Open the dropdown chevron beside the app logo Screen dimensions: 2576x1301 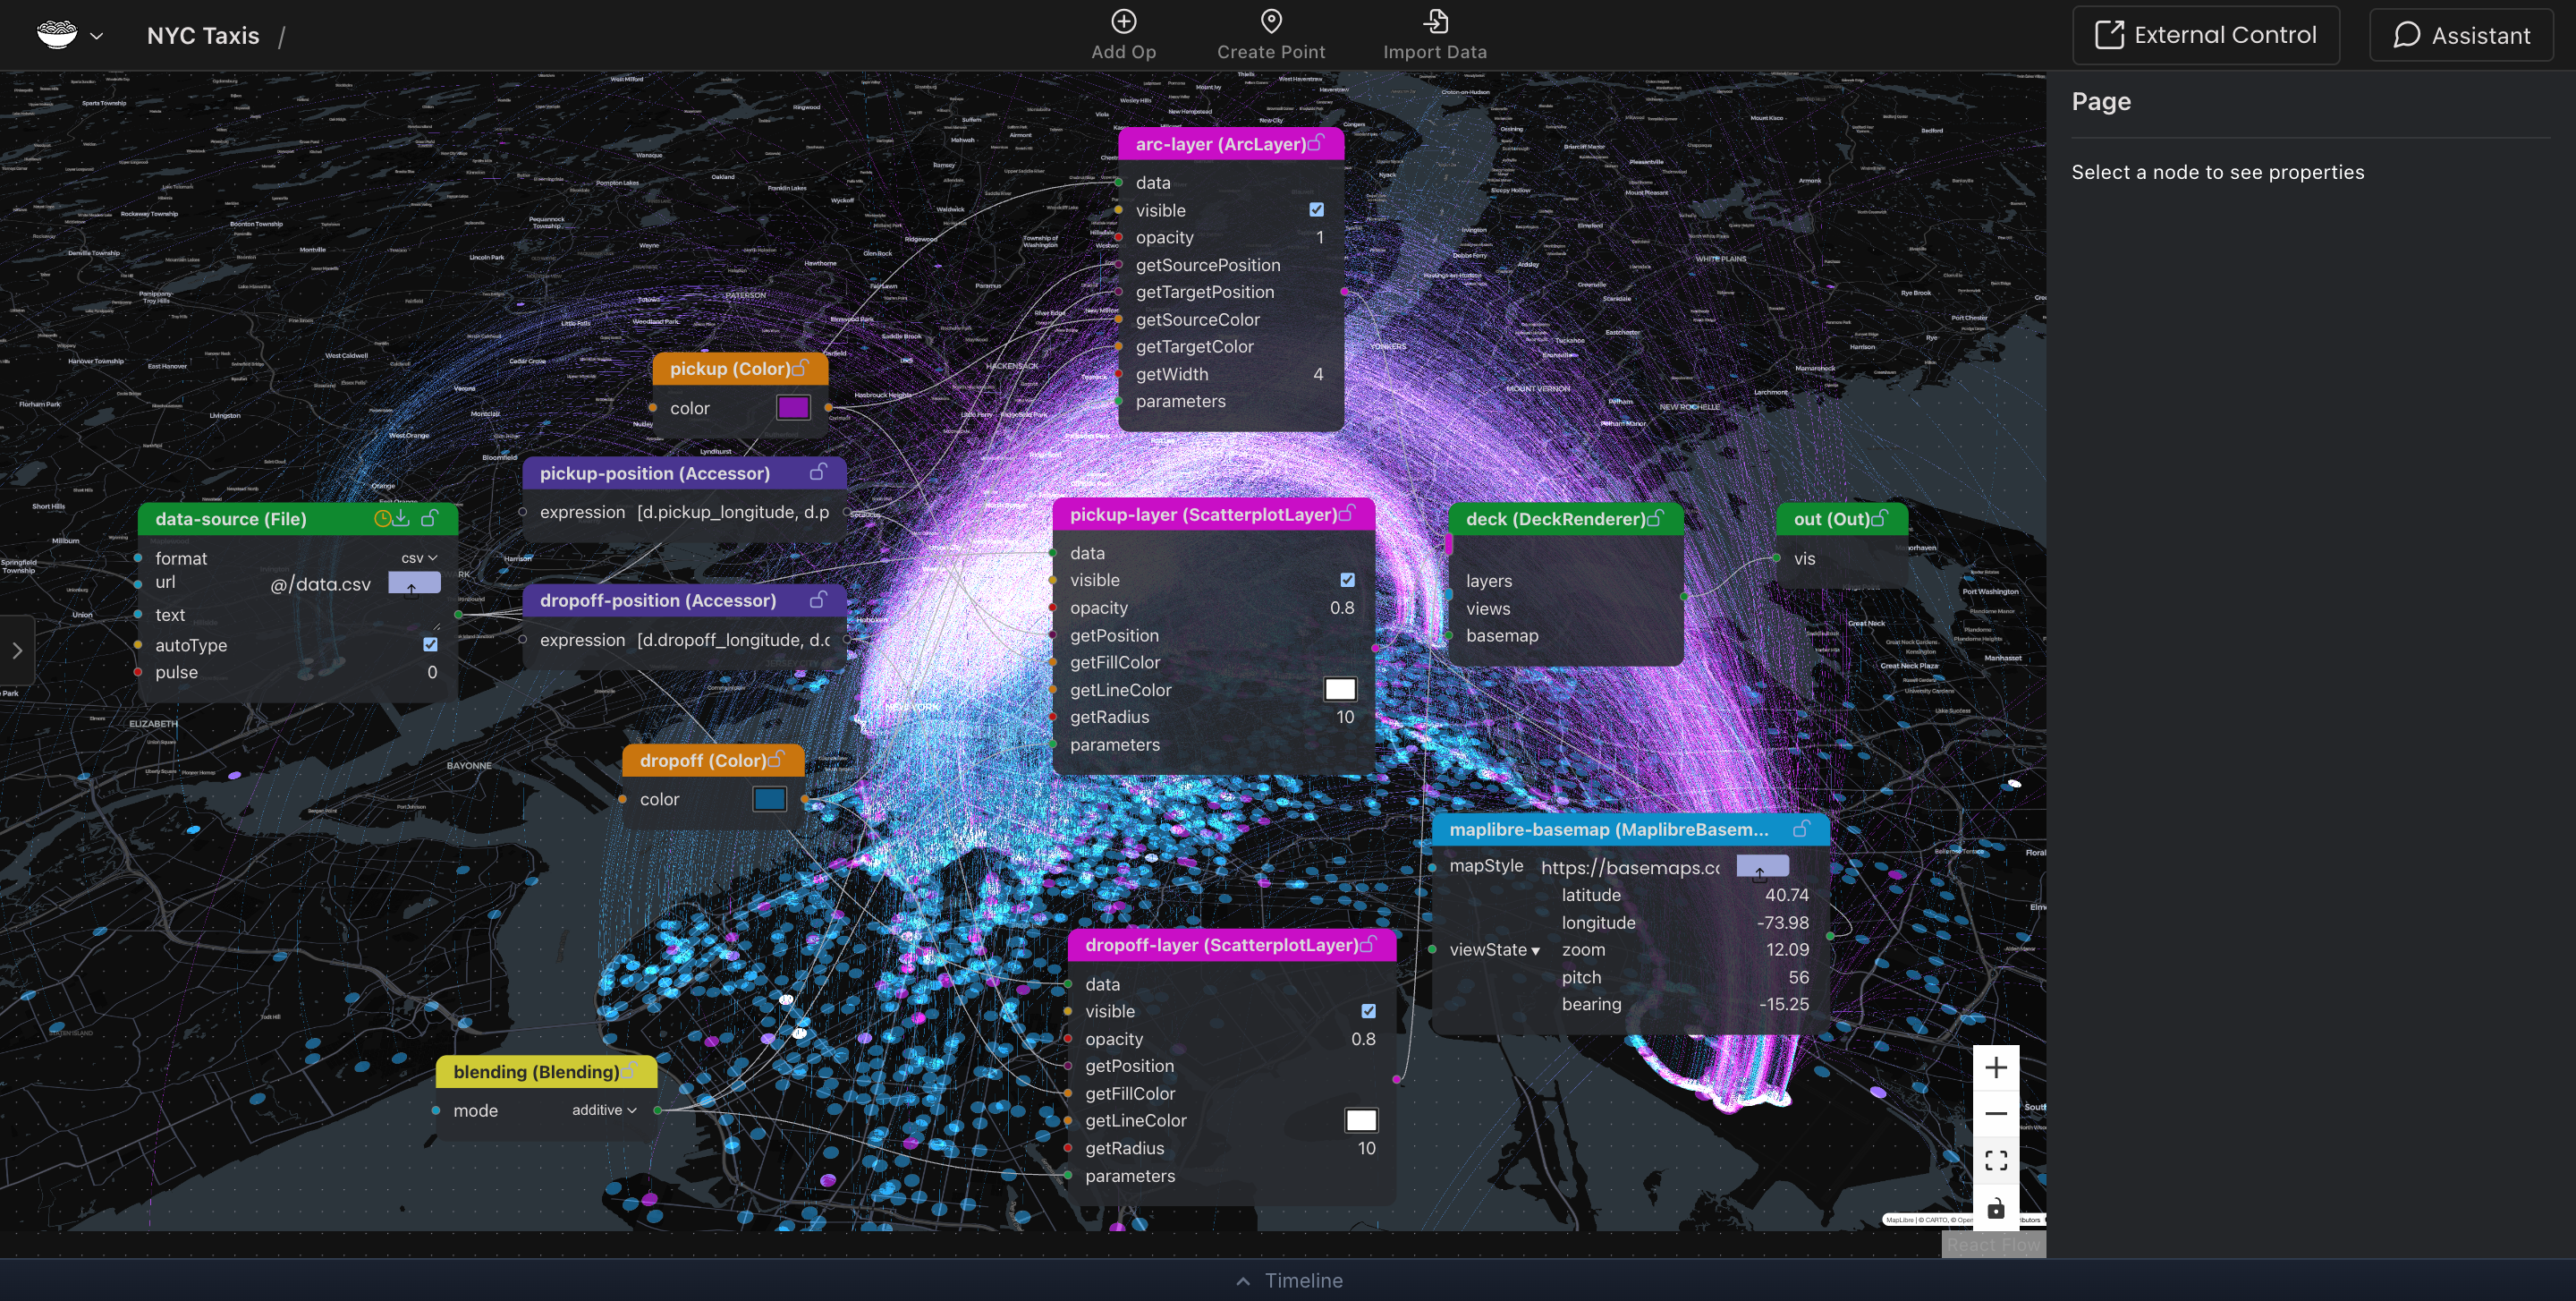pos(96,36)
